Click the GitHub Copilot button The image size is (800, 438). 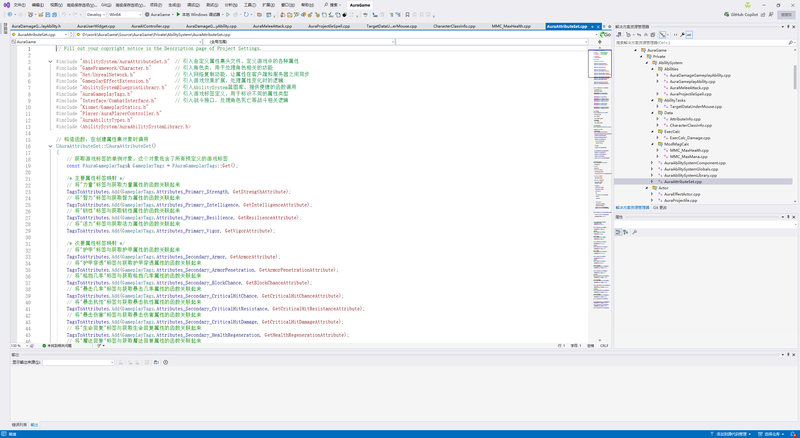click(743, 15)
